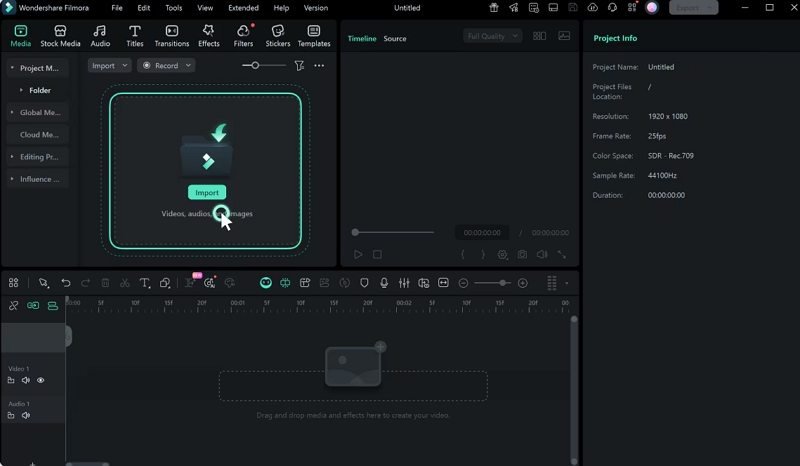
Task: Open cloud upload icon in title bar
Action: tap(592, 8)
